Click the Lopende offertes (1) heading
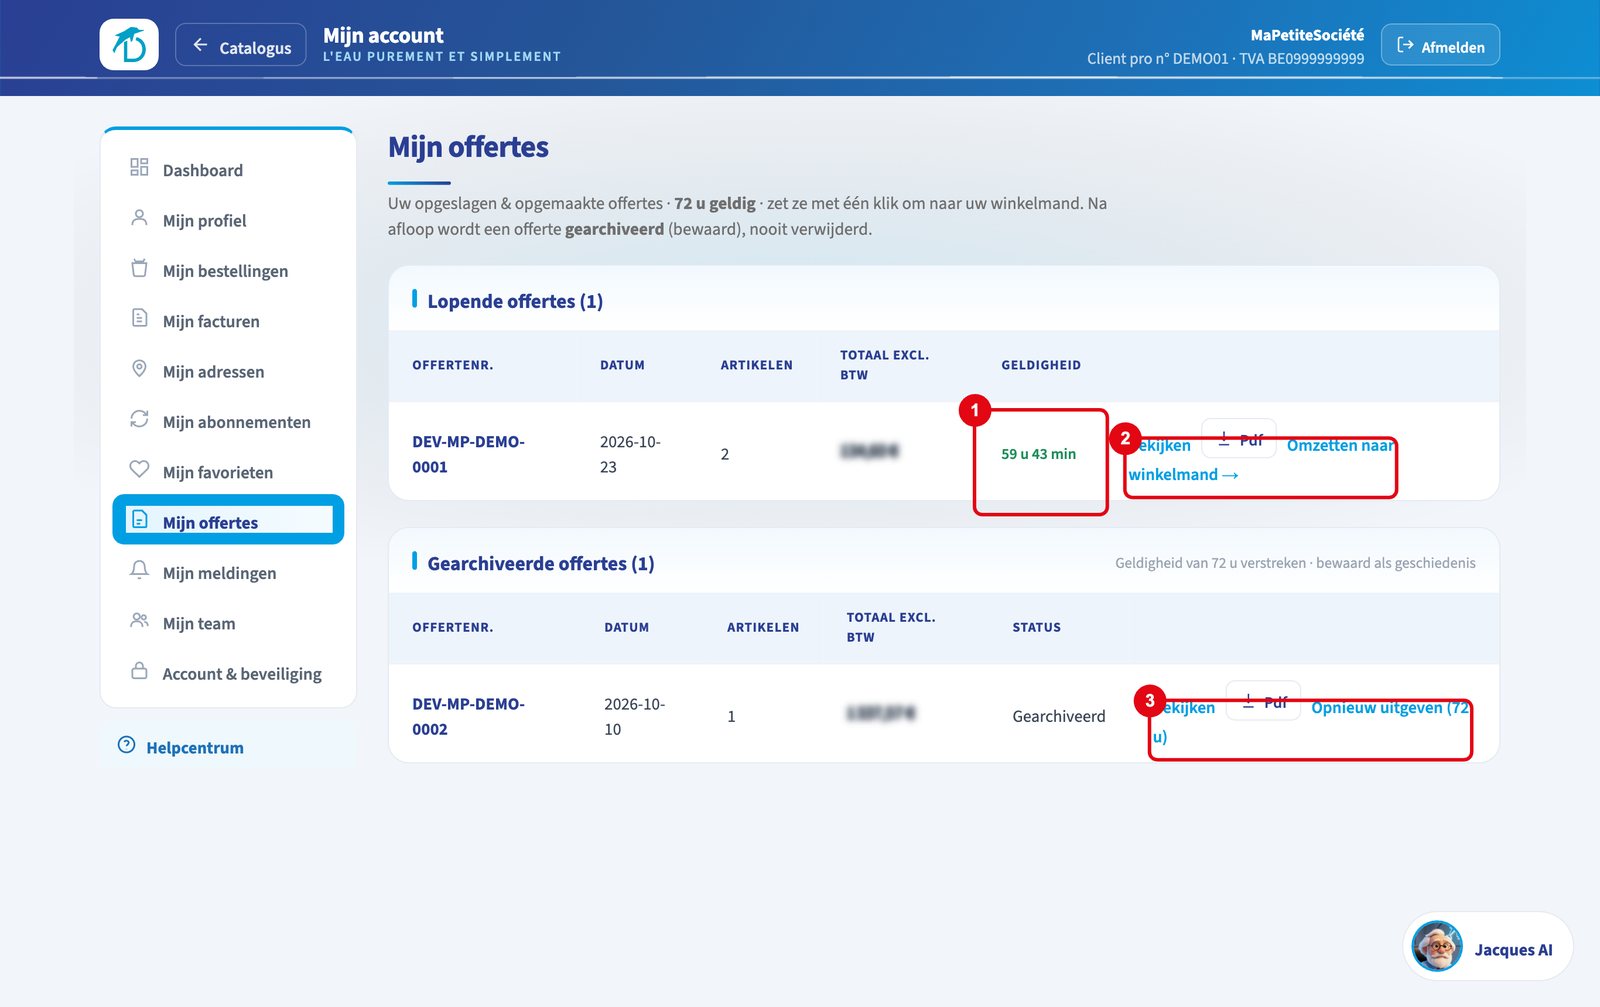Image resolution: width=1600 pixels, height=1007 pixels. (x=515, y=301)
